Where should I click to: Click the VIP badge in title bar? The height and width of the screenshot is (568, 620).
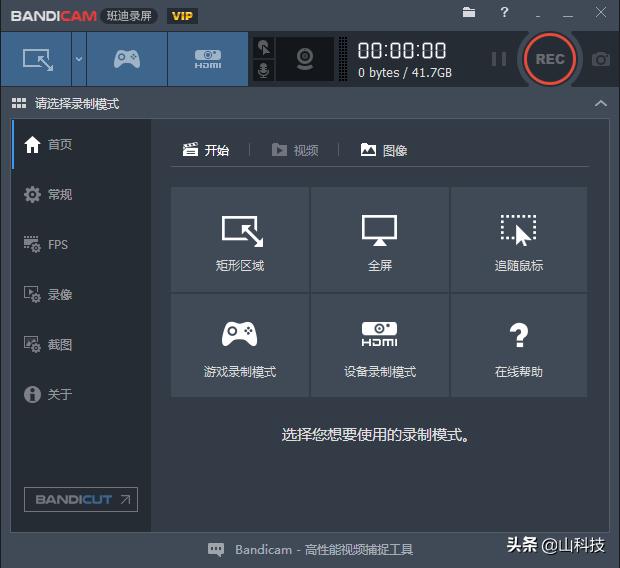[182, 16]
